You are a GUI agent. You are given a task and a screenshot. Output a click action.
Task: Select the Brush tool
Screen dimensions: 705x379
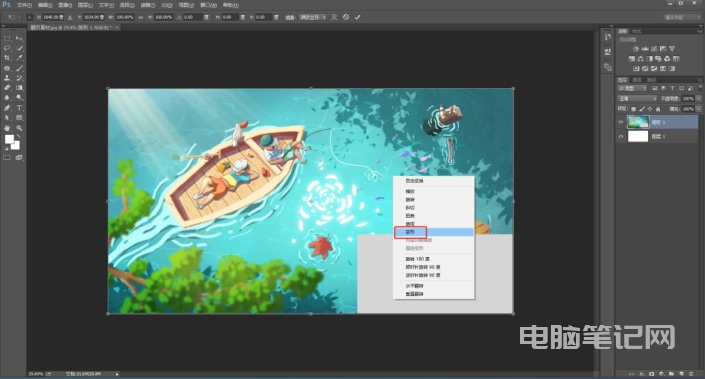click(x=19, y=68)
